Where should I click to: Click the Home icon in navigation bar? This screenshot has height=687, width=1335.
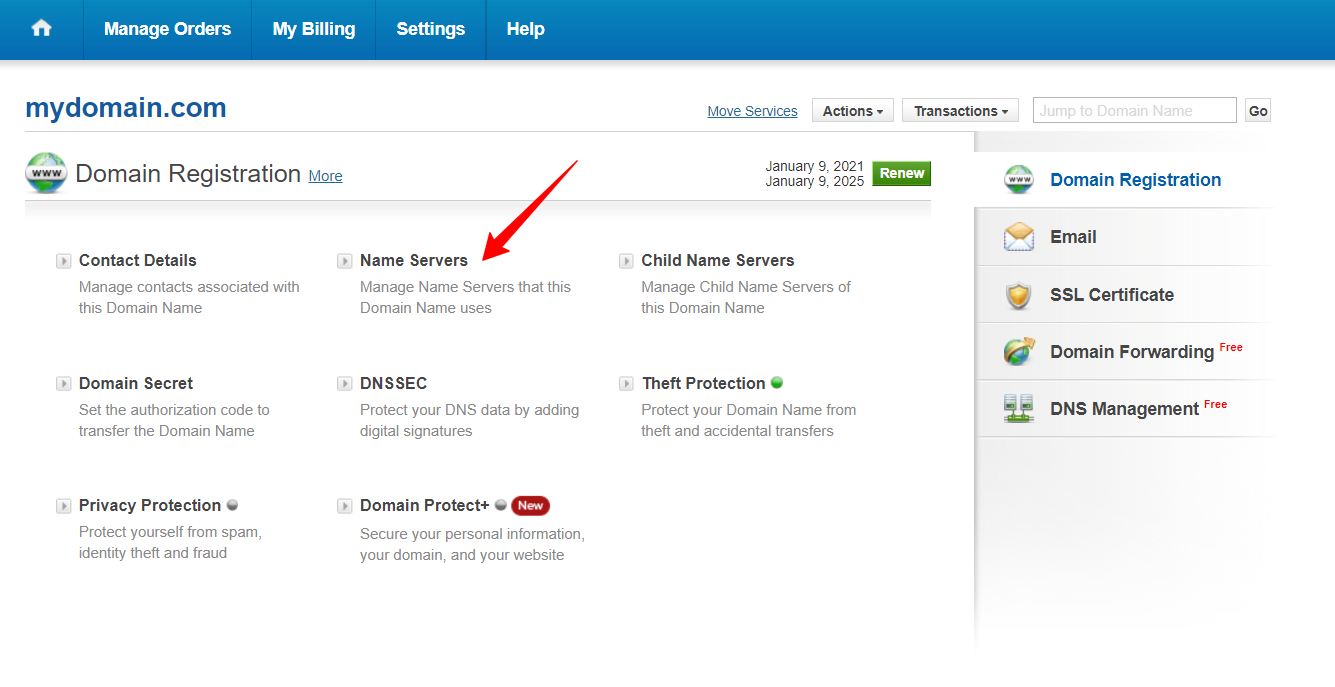(x=41, y=29)
